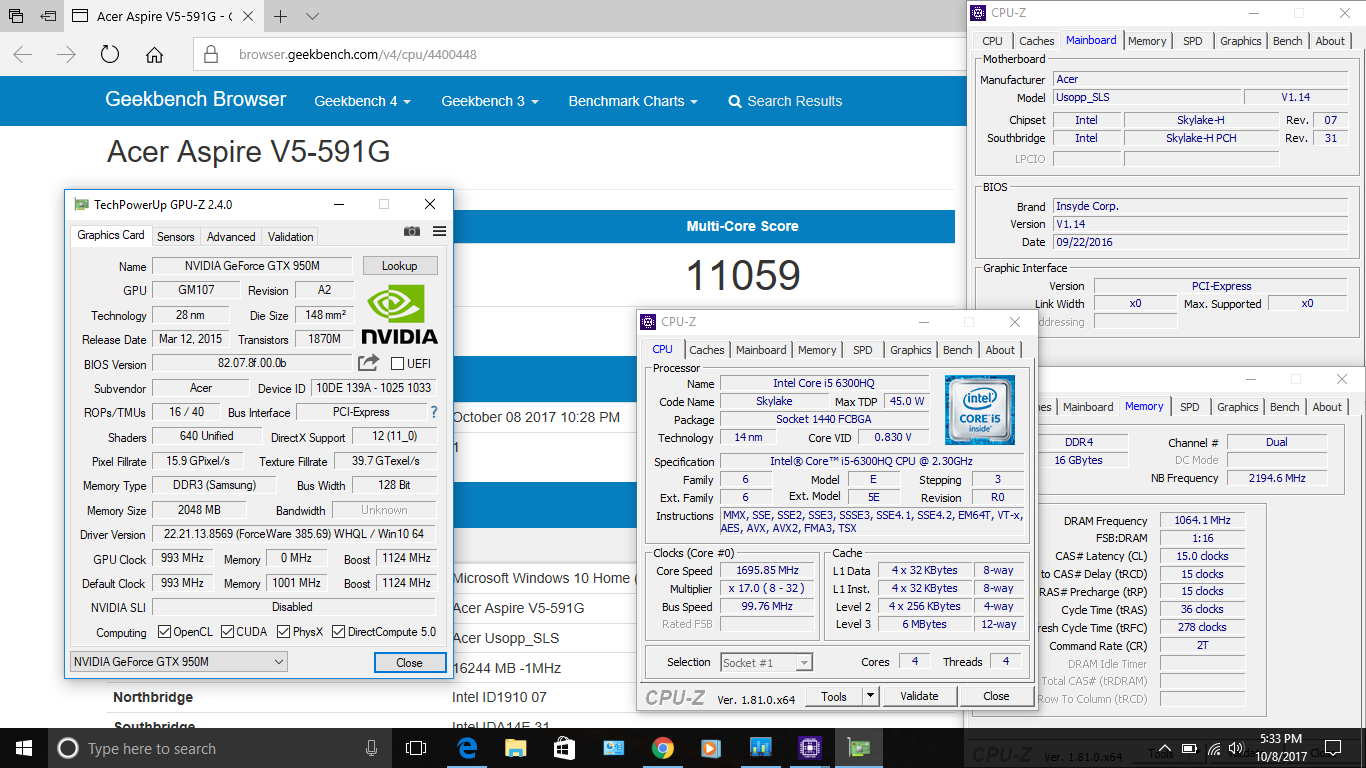This screenshot has height=768, width=1366.
Task: Click the browser back arrow
Action: pos(23,55)
